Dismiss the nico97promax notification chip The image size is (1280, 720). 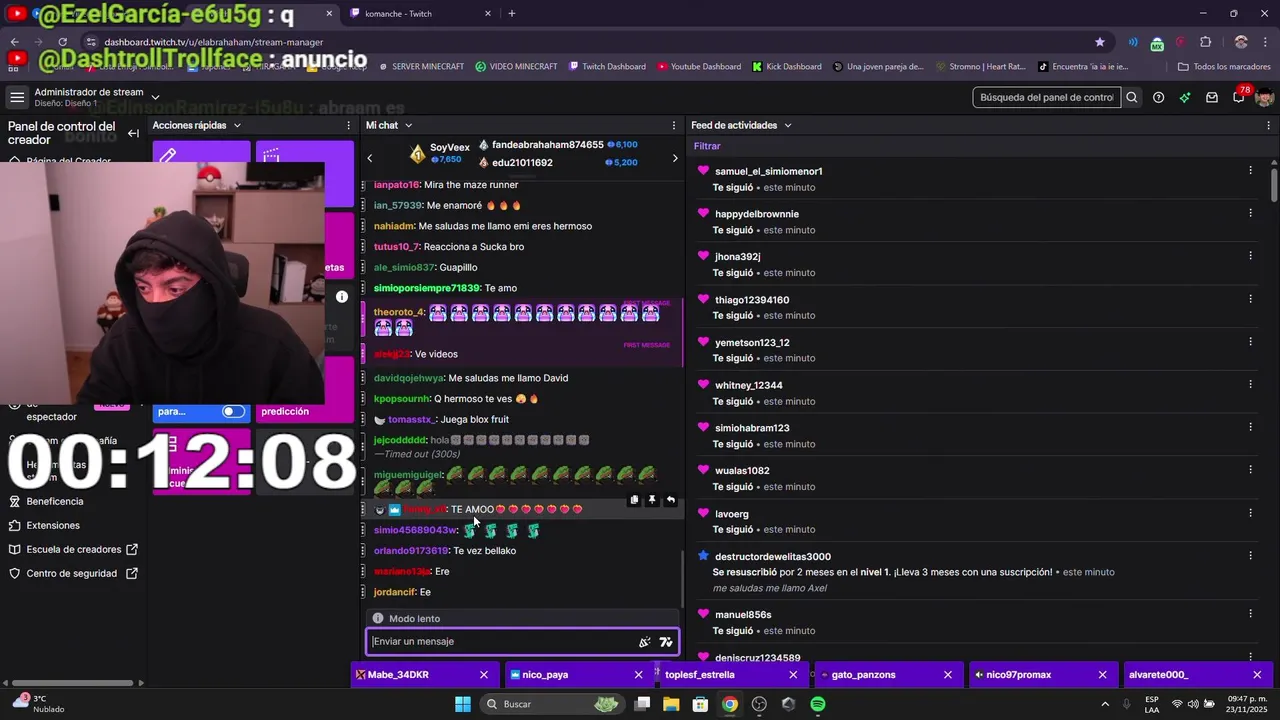coord(1103,675)
